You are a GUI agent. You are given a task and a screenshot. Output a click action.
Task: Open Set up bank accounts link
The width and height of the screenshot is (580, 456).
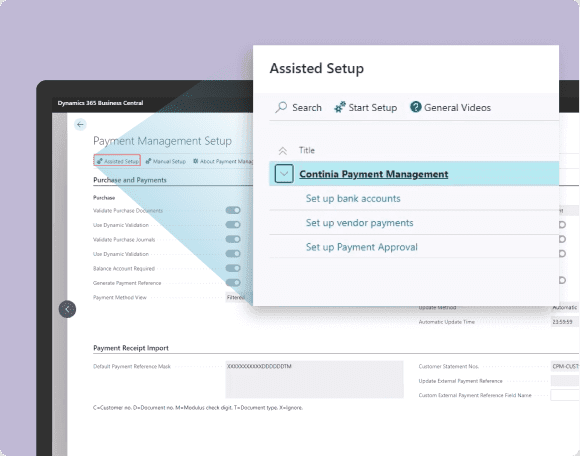tap(353, 199)
